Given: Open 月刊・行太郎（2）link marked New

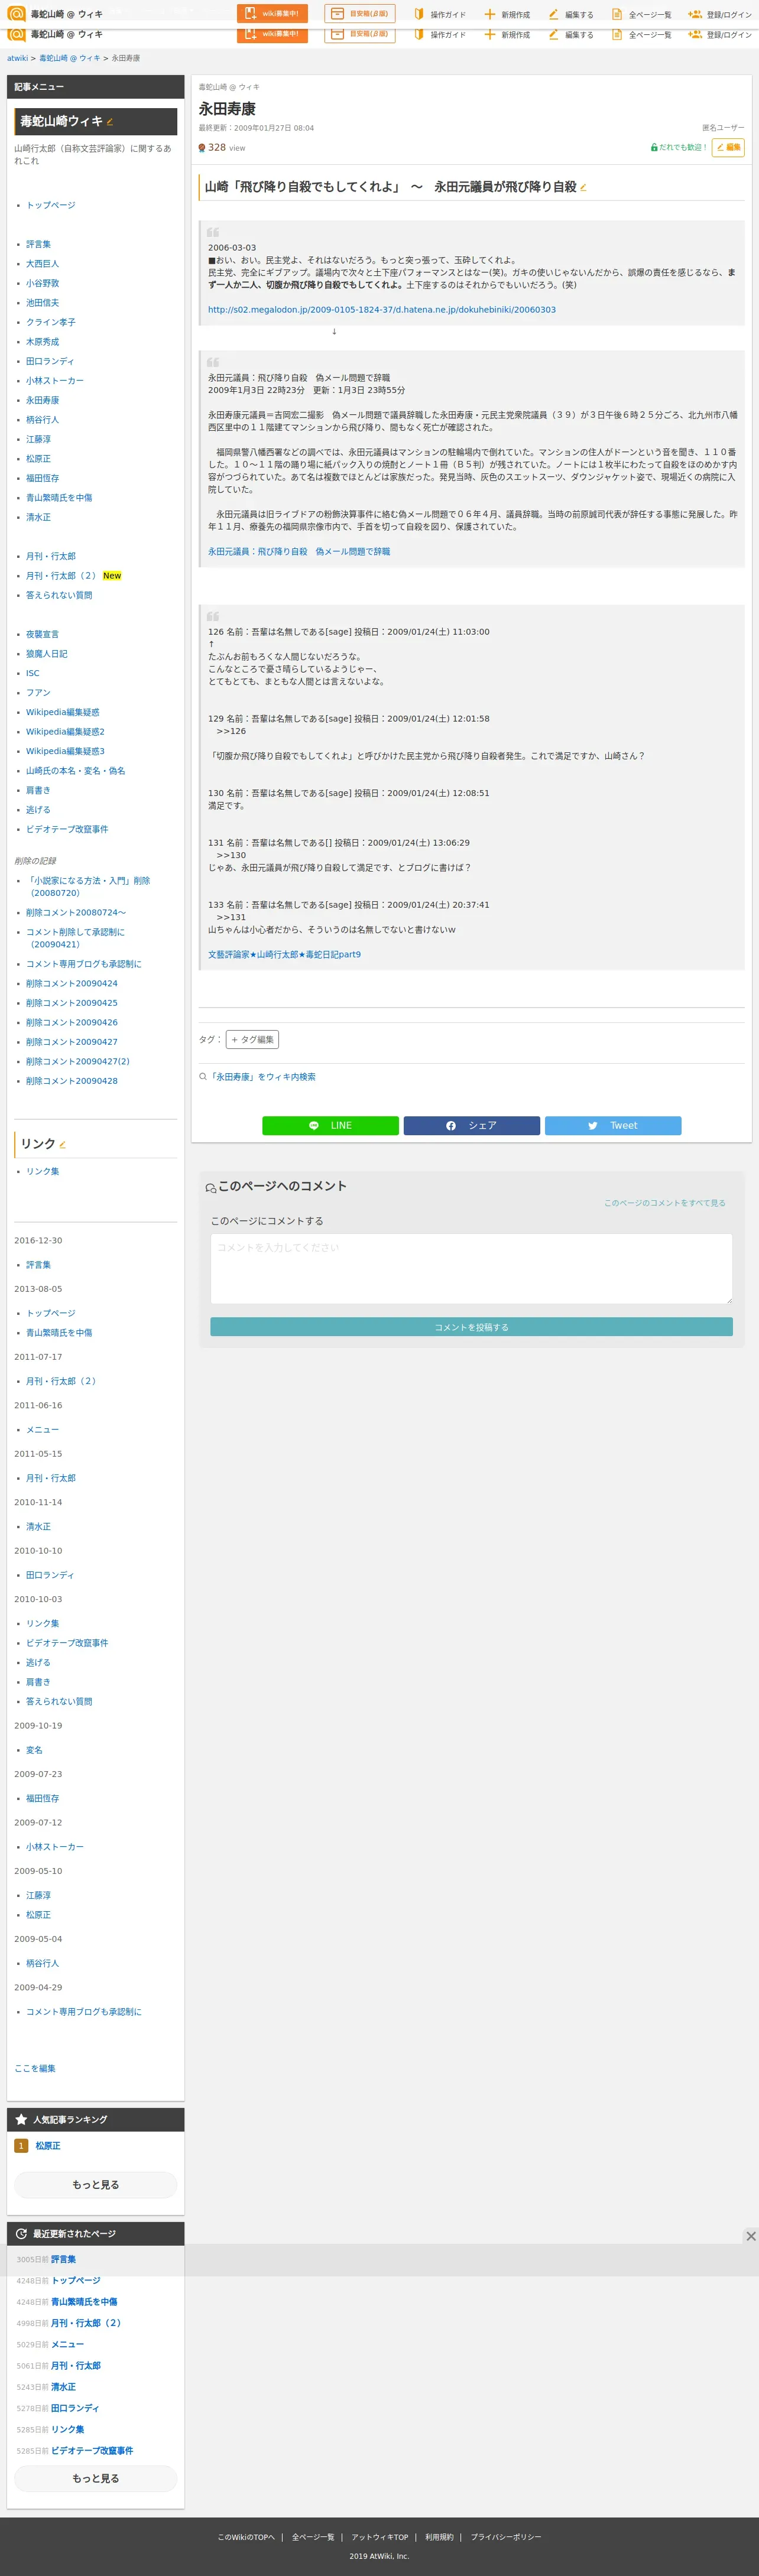Looking at the screenshot, I should 61,576.
